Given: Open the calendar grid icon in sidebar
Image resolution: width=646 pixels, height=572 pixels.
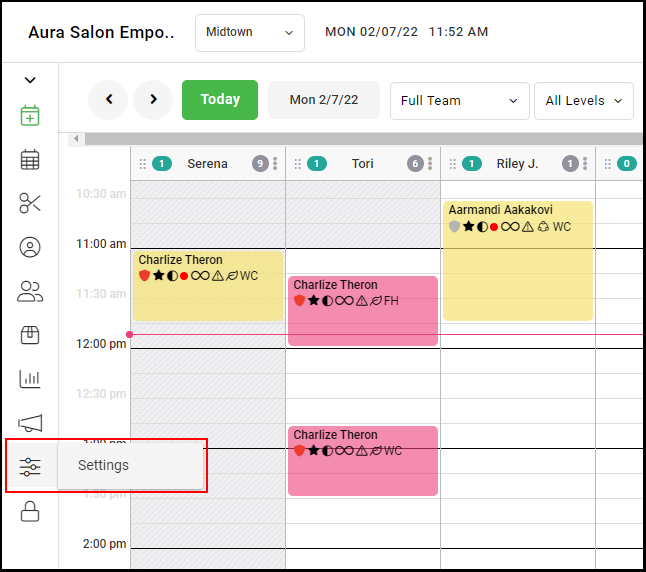Looking at the screenshot, I should point(30,159).
